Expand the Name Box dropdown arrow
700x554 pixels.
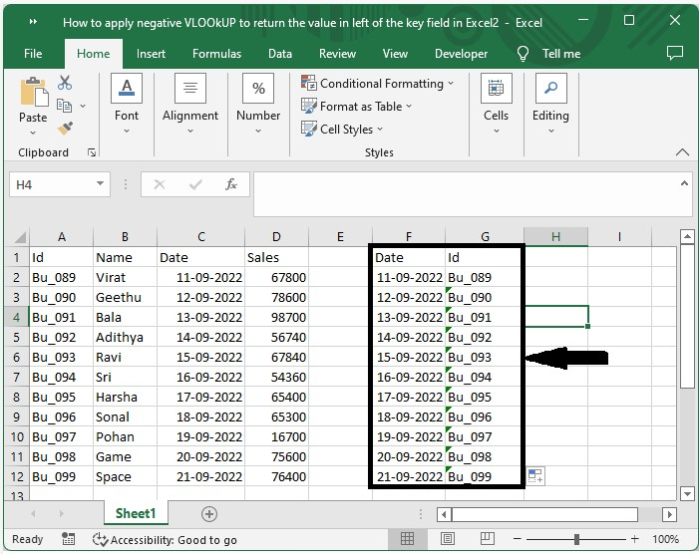point(100,184)
